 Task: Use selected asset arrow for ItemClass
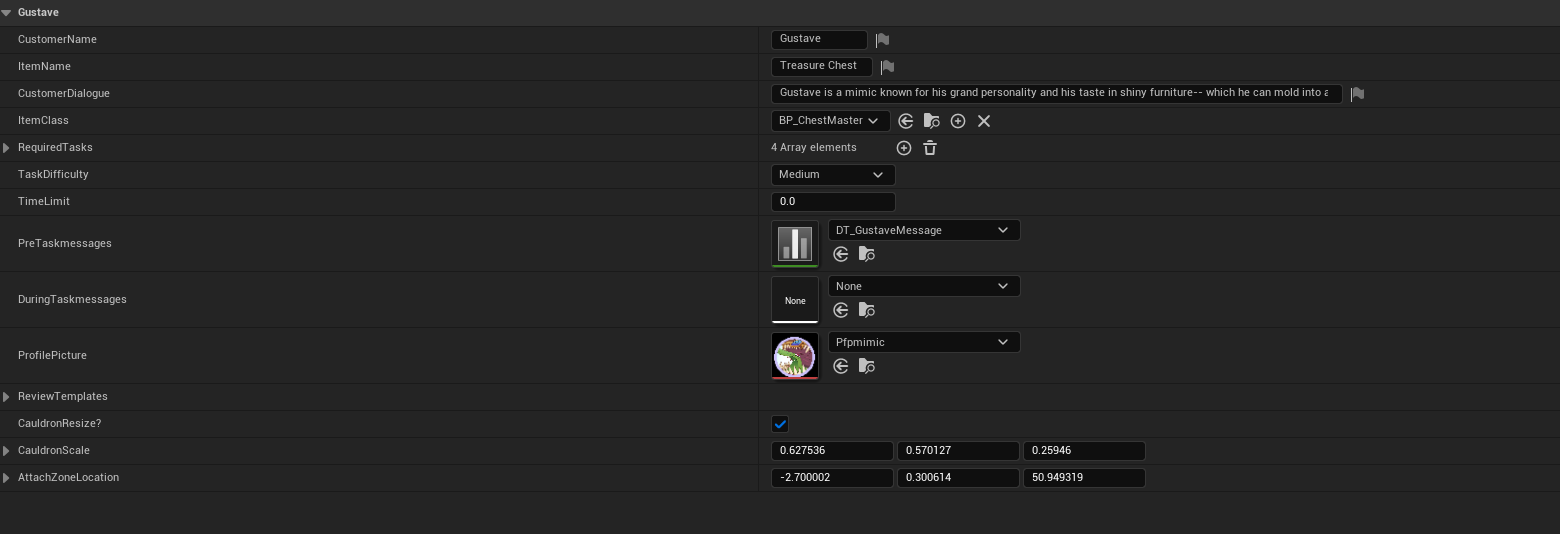tap(906, 121)
